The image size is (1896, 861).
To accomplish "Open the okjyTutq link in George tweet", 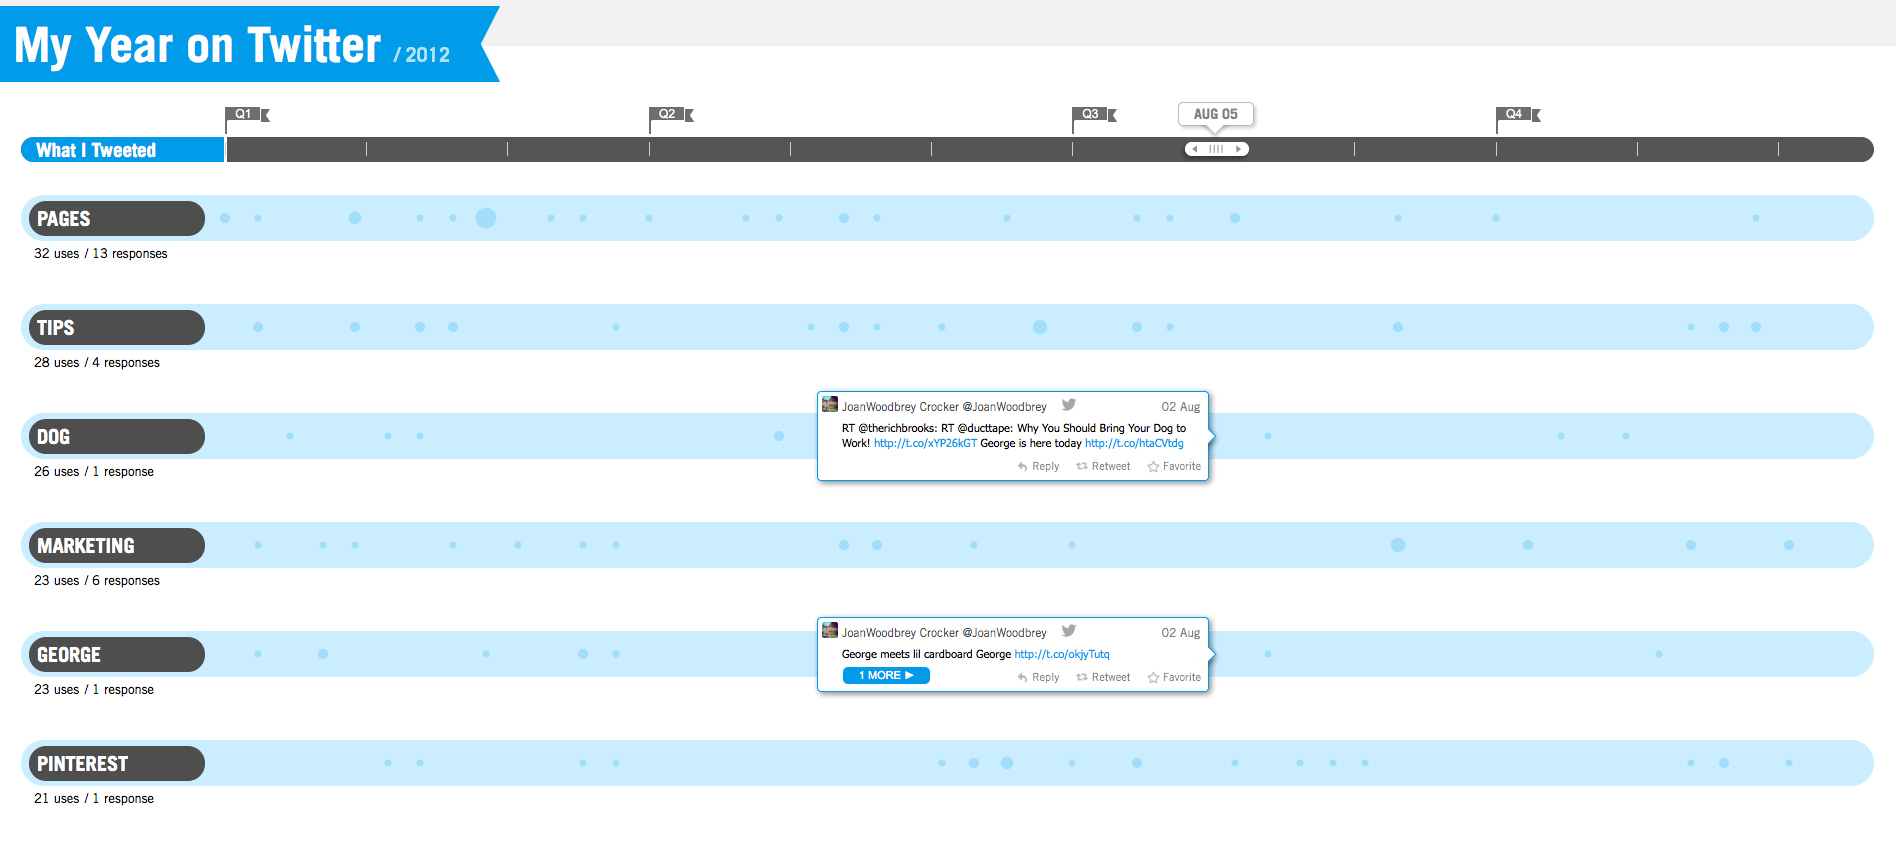I will click(x=1062, y=654).
